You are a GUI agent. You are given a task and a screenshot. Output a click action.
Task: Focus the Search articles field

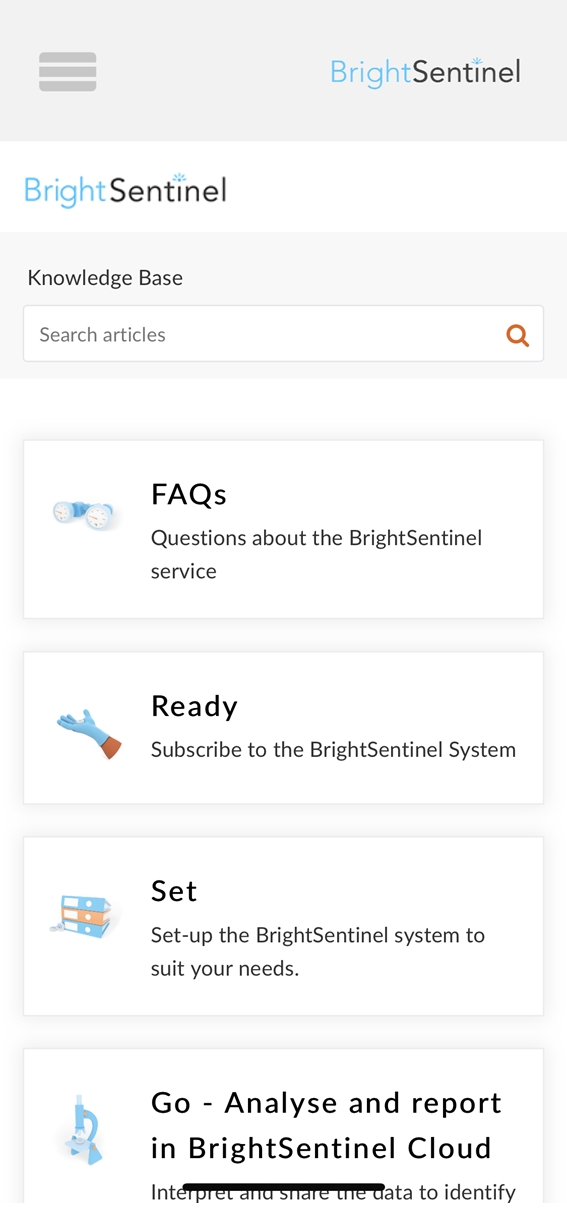coord(283,334)
